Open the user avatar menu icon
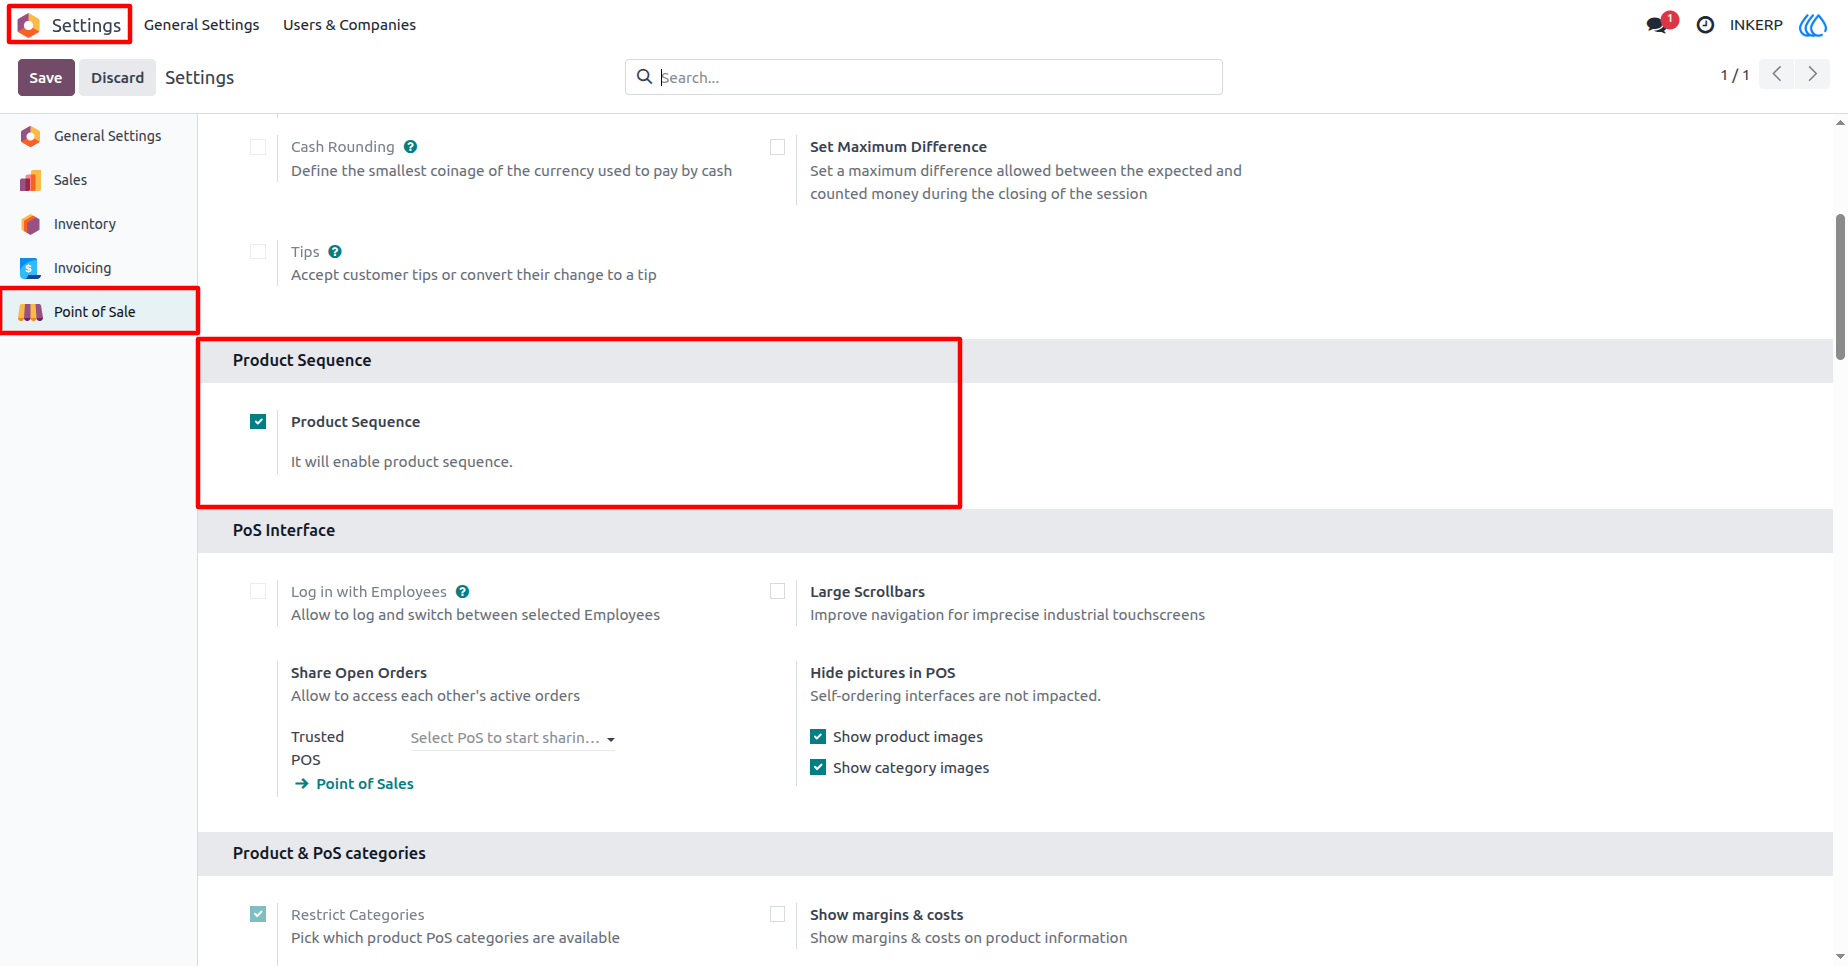1848x966 pixels. click(1813, 25)
